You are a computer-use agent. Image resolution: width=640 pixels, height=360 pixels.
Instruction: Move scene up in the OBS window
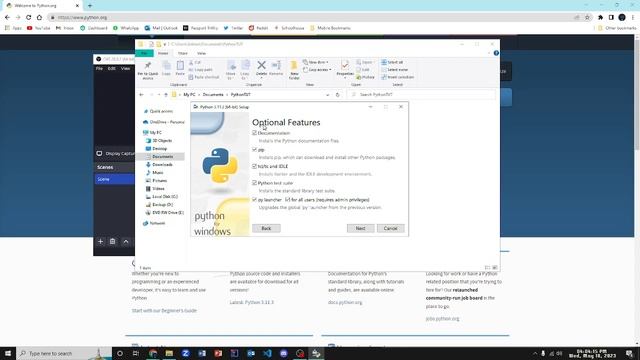click(x=126, y=242)
